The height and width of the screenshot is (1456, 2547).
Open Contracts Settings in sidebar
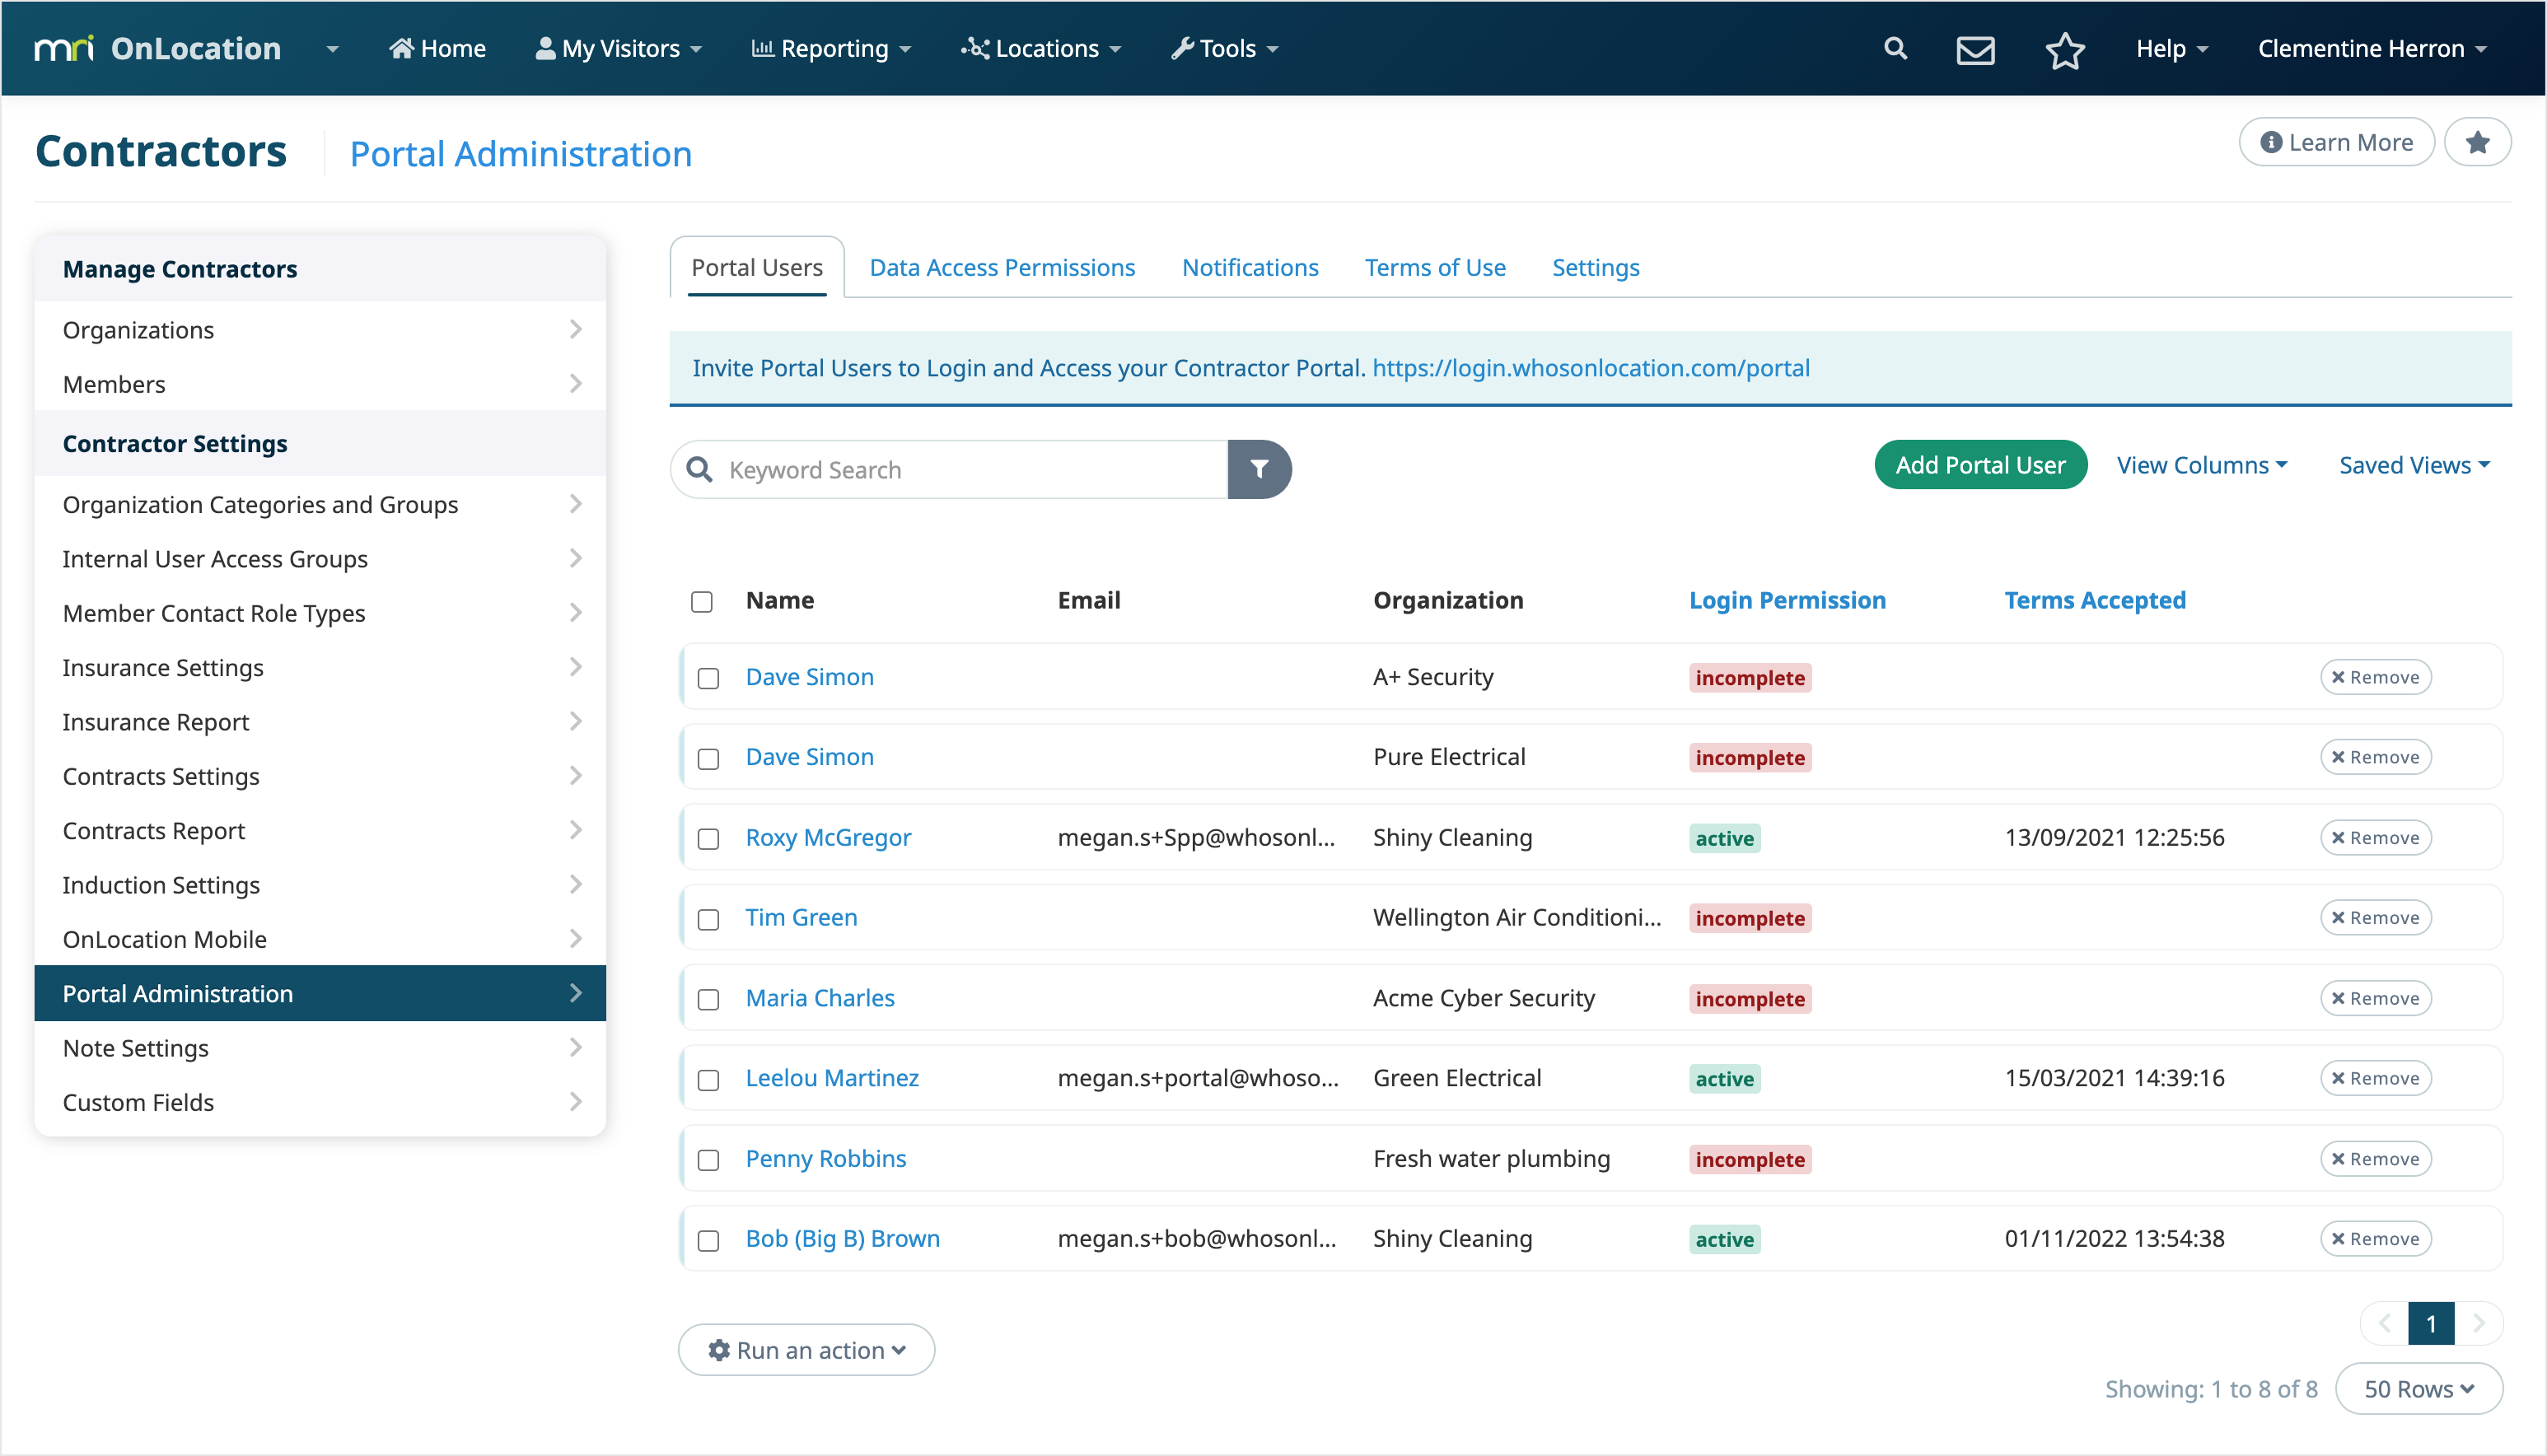[x=320, y=776]
